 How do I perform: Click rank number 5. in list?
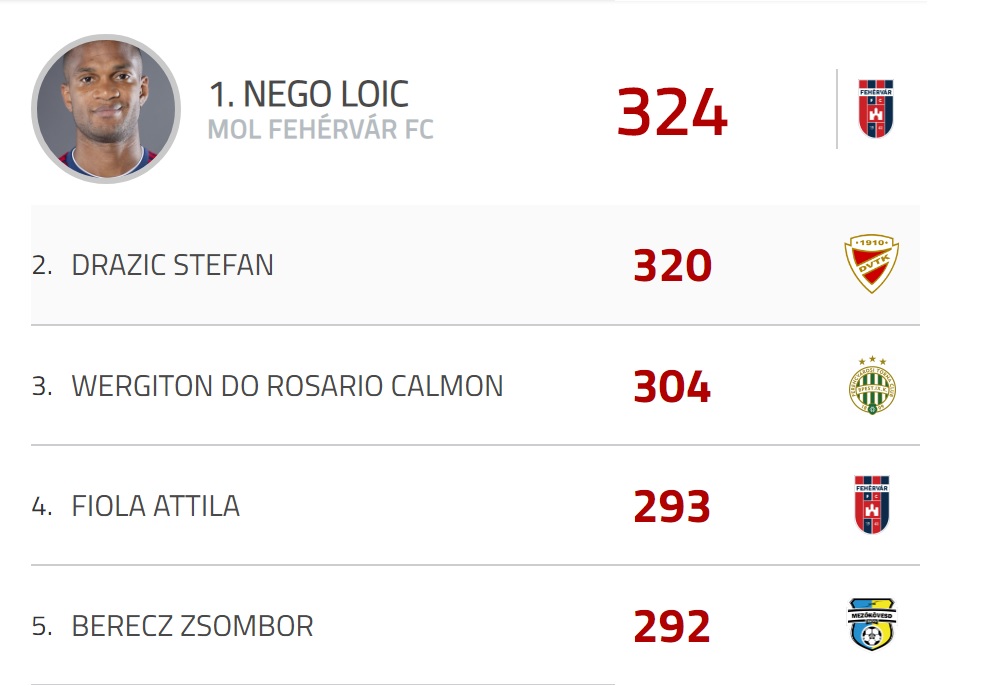pos(42,626)
